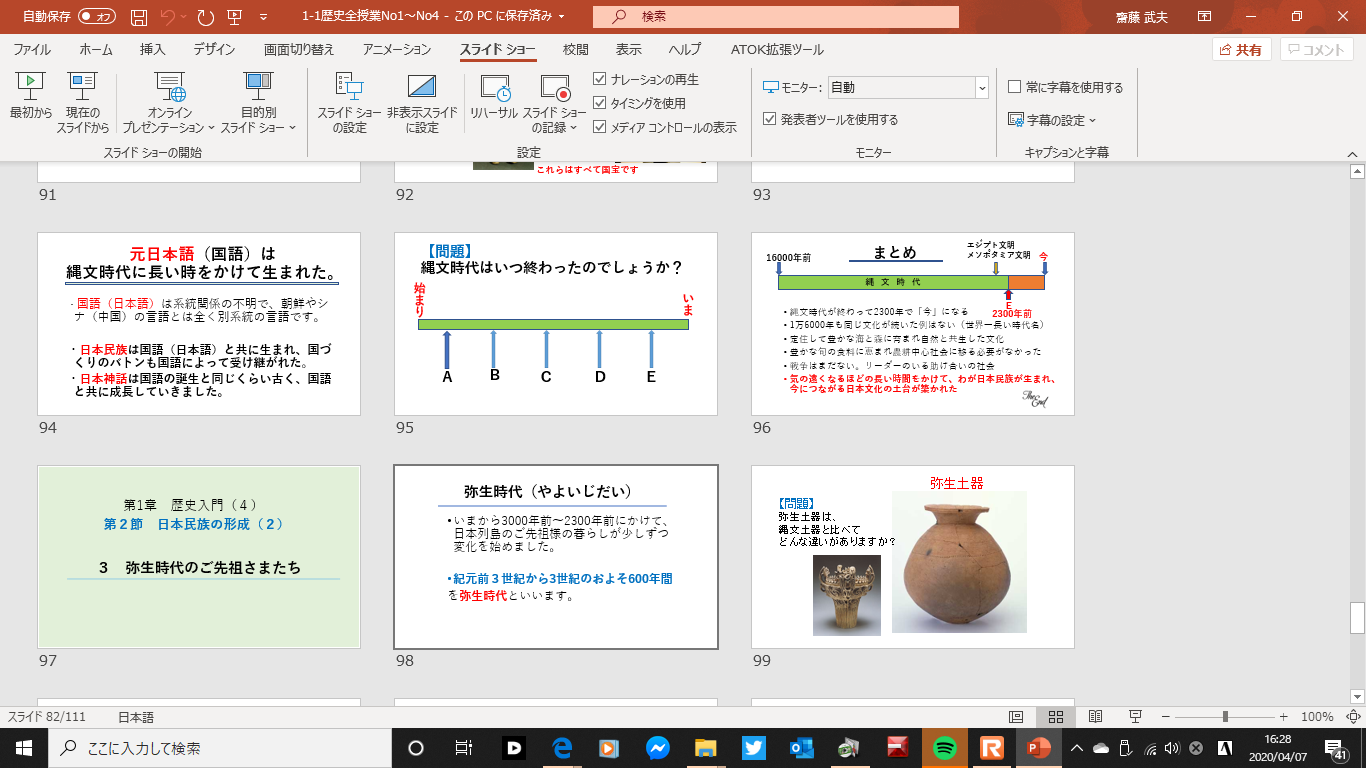Select slide 96 まとめ thumbnail
This screenshot has width=1366, height=768.
point(913,324)
